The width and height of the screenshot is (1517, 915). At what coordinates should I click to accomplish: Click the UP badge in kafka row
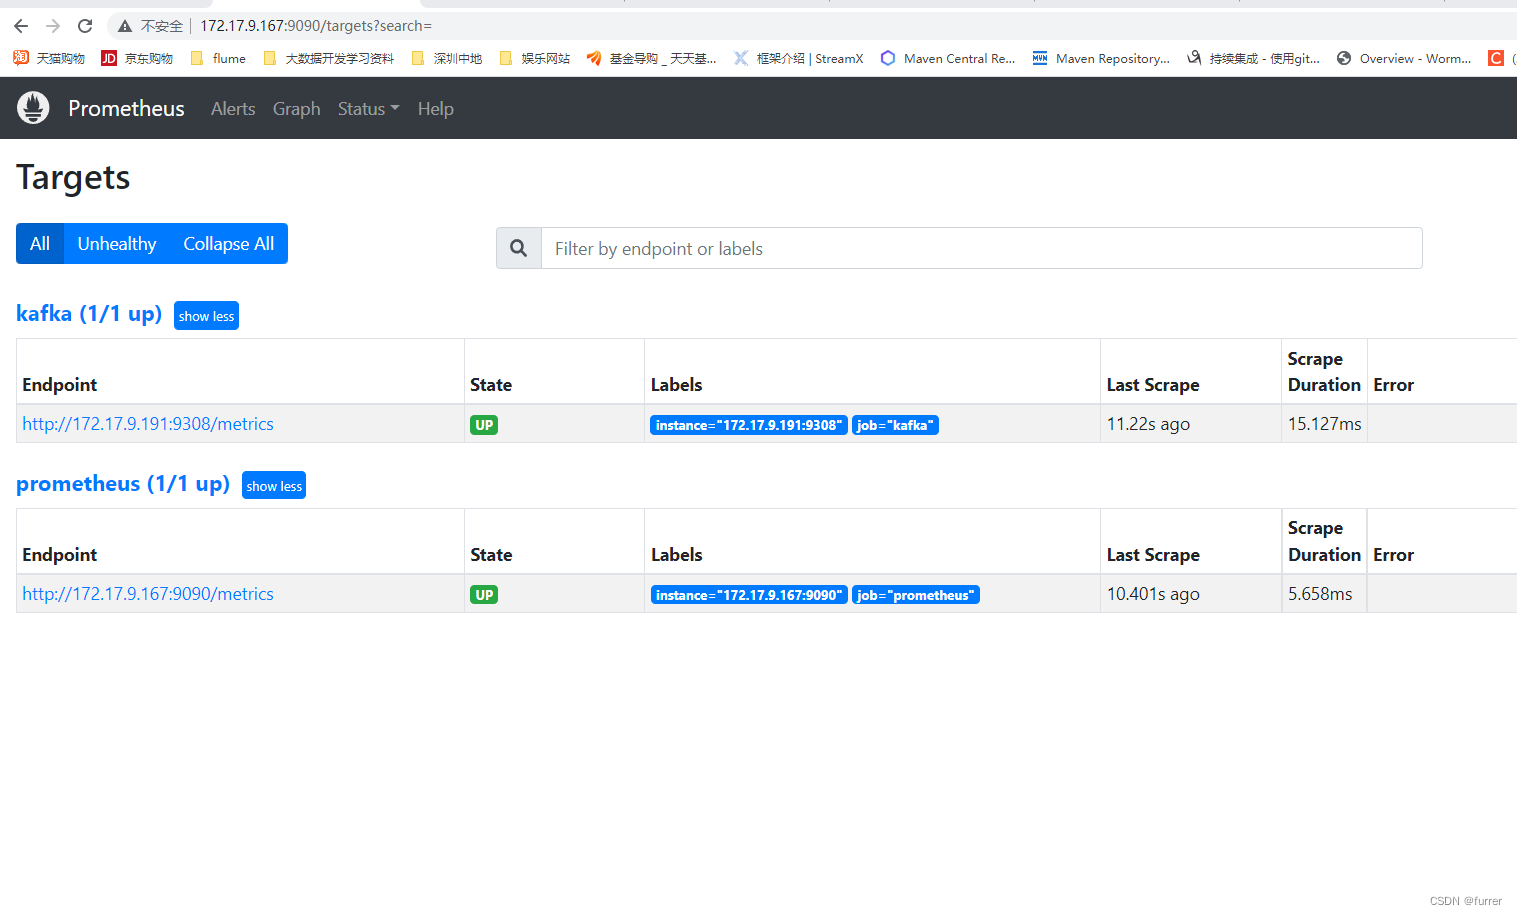tap(484, 425)
